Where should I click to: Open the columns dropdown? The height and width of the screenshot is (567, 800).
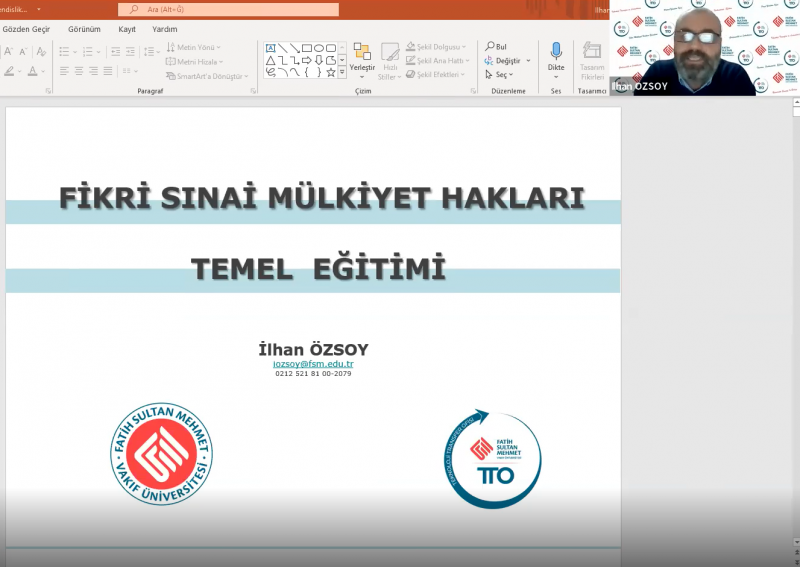coord(130,71)
